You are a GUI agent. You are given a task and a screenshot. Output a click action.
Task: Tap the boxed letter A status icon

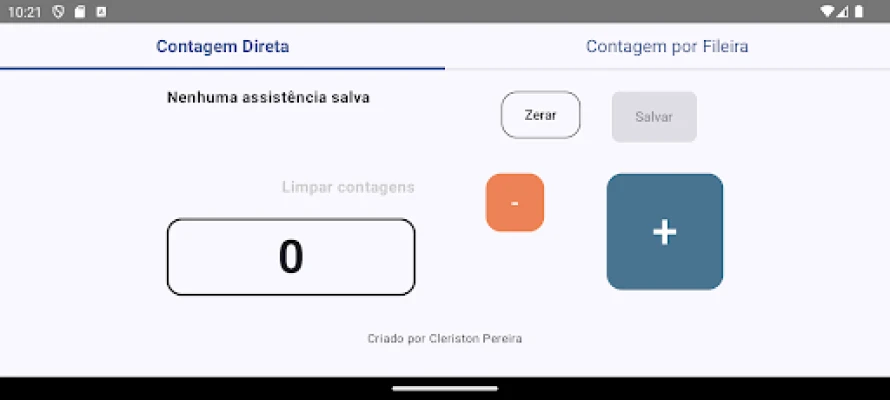click(x=101, y=12)
